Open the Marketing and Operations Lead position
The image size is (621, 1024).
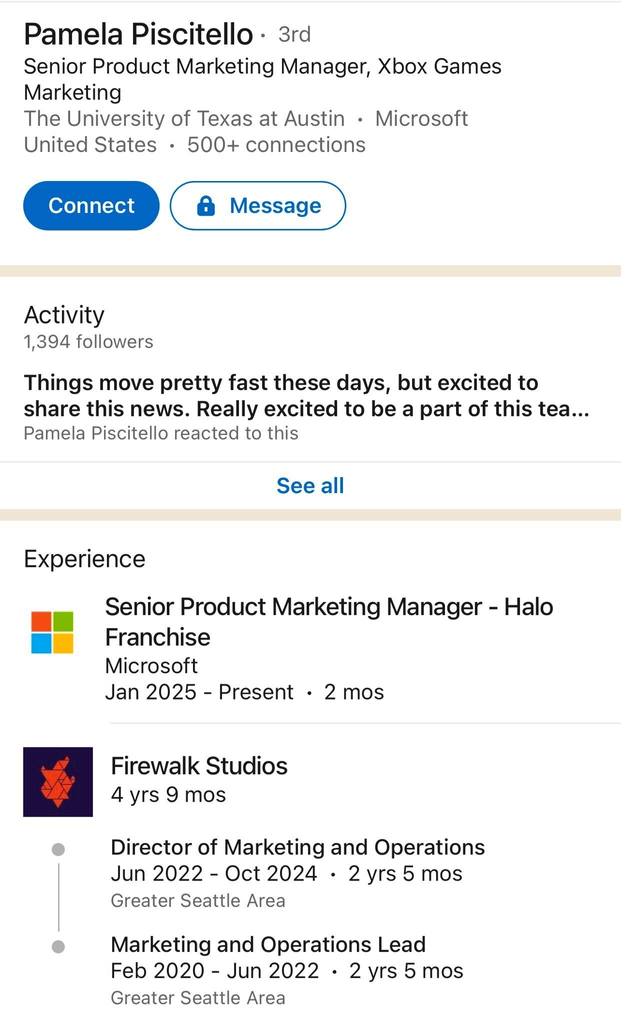[268, 944]
